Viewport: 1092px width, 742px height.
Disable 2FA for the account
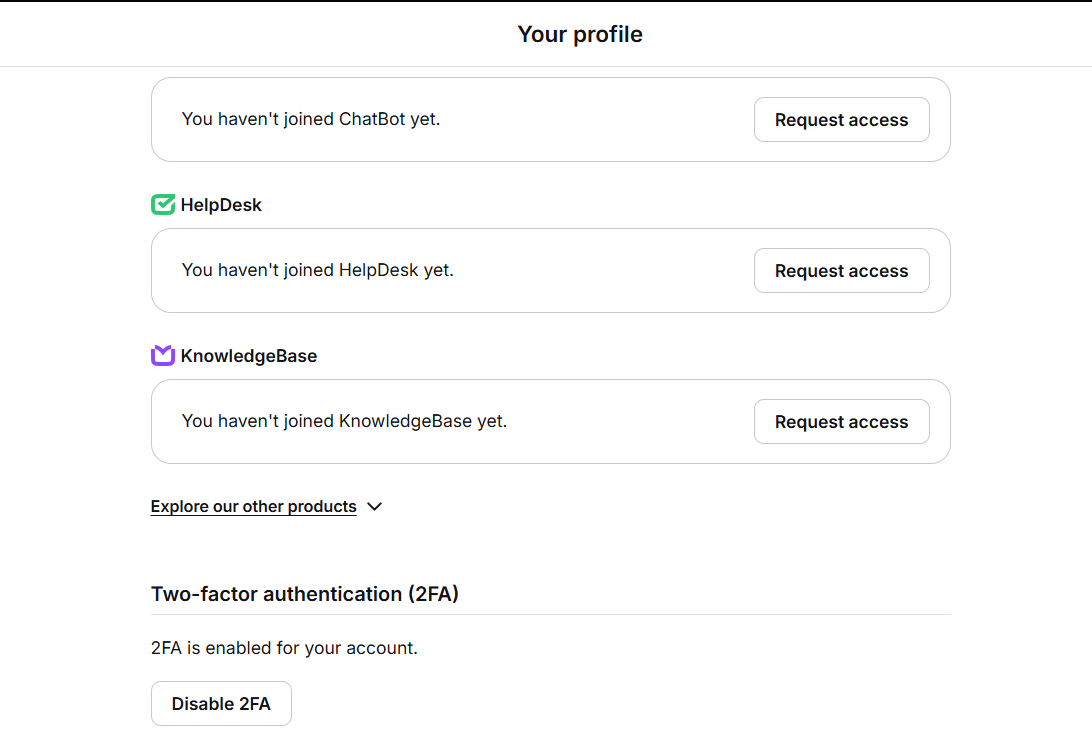point(221,704)
